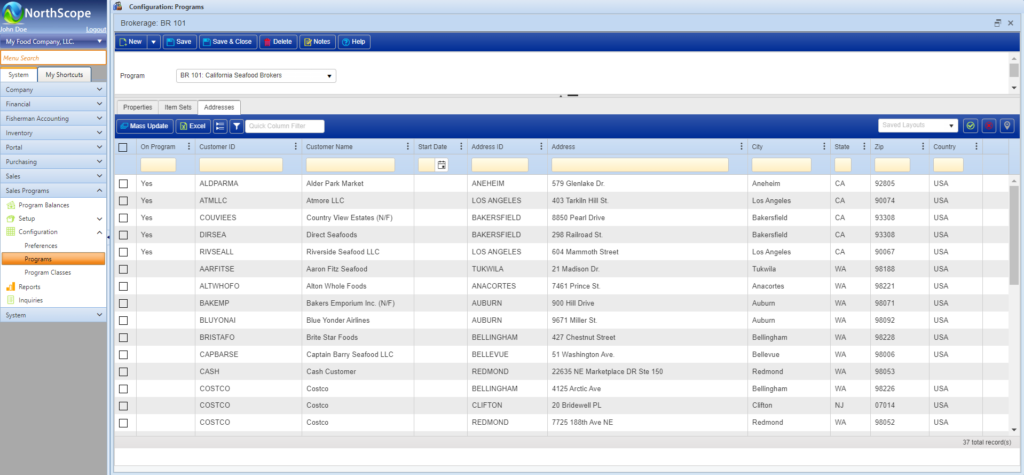Export the grid using the Excel button
The image size is (1024, 475).
click(x=192, y=126)
